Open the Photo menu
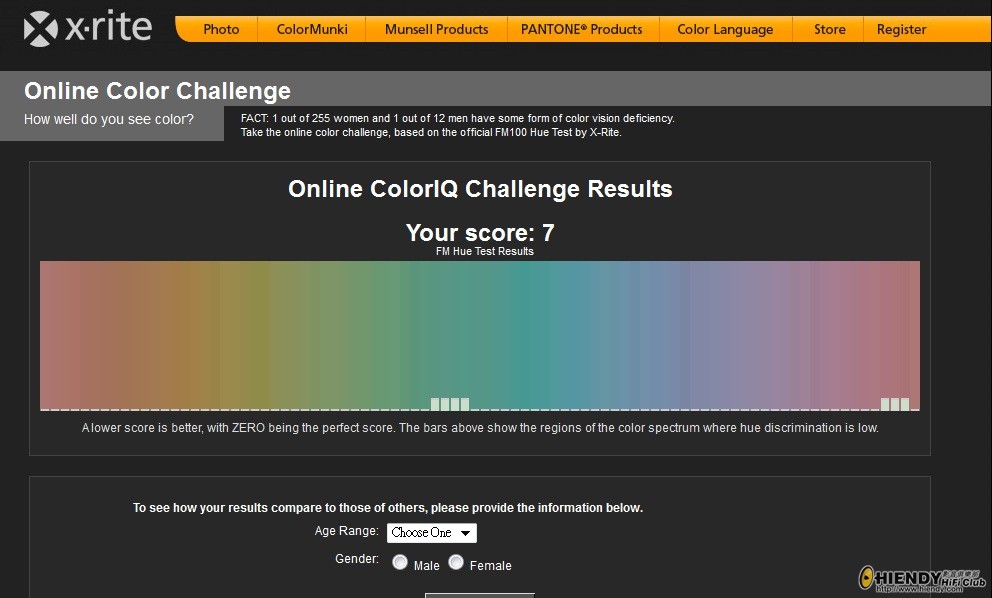The width and height of the screenshot is (992, 598). tap(221, 29)
